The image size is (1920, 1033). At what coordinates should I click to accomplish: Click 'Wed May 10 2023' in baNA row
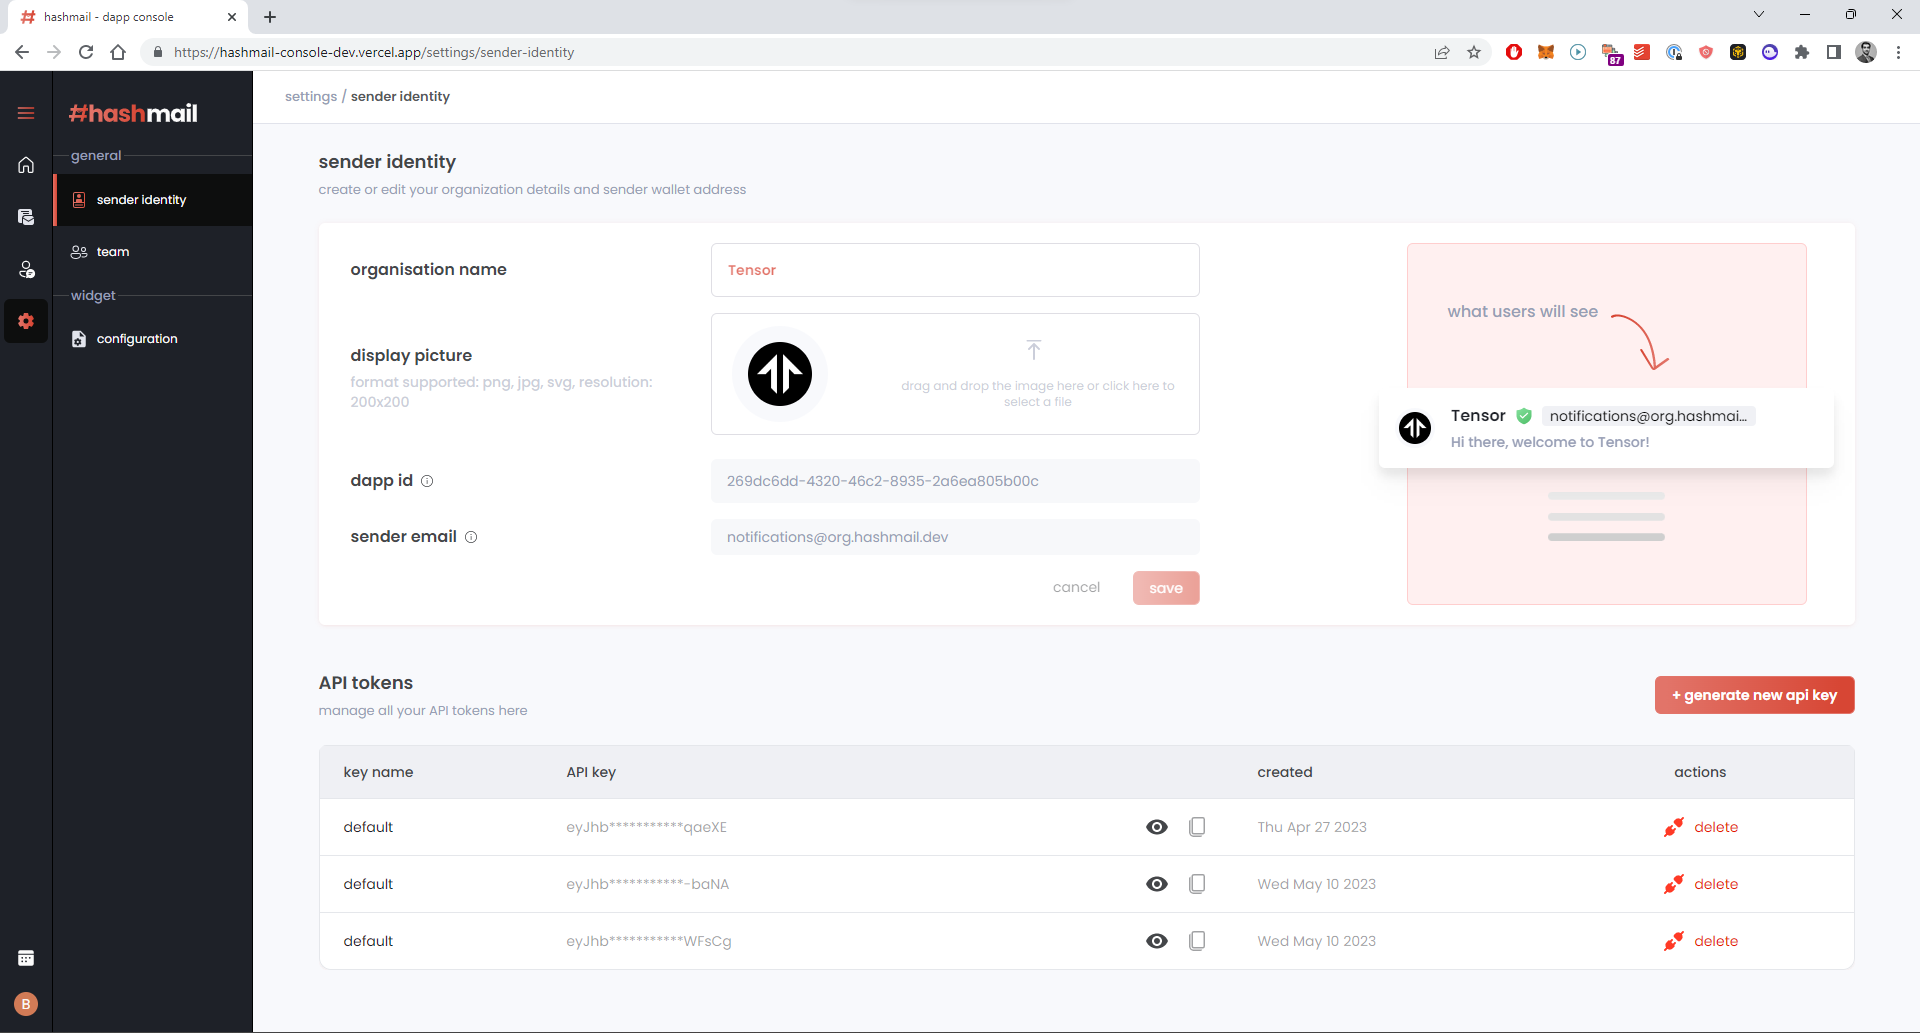pos(1317,884)
